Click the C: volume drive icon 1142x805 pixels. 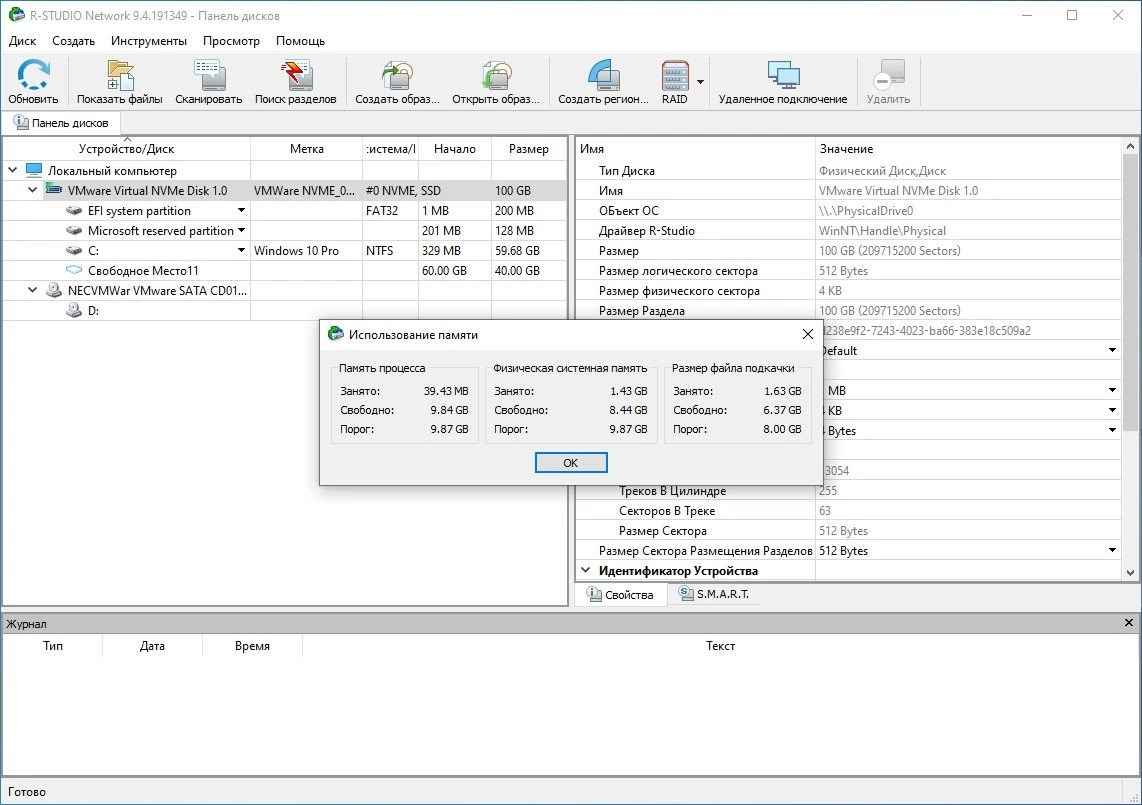pyautogui.click(x=74, y=251)
